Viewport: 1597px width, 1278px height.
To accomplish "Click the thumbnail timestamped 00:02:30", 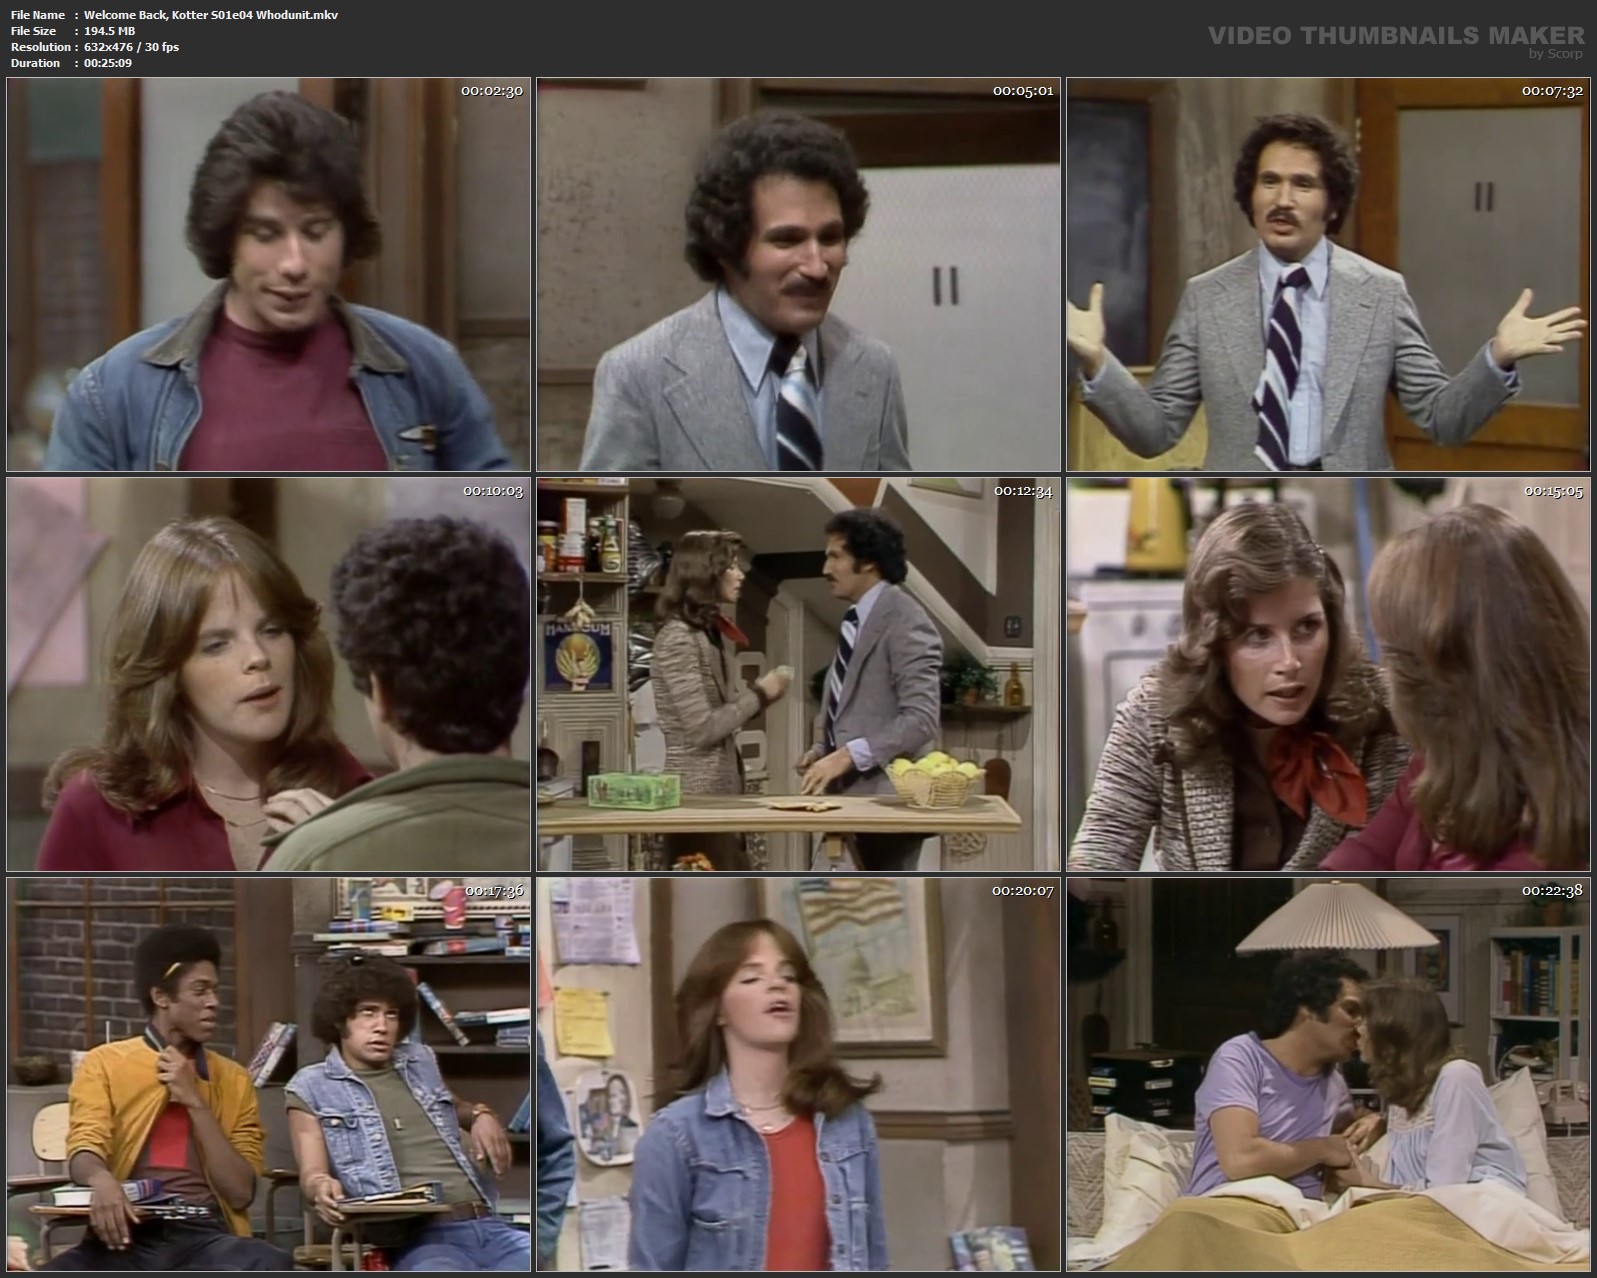I will [268, 275].
